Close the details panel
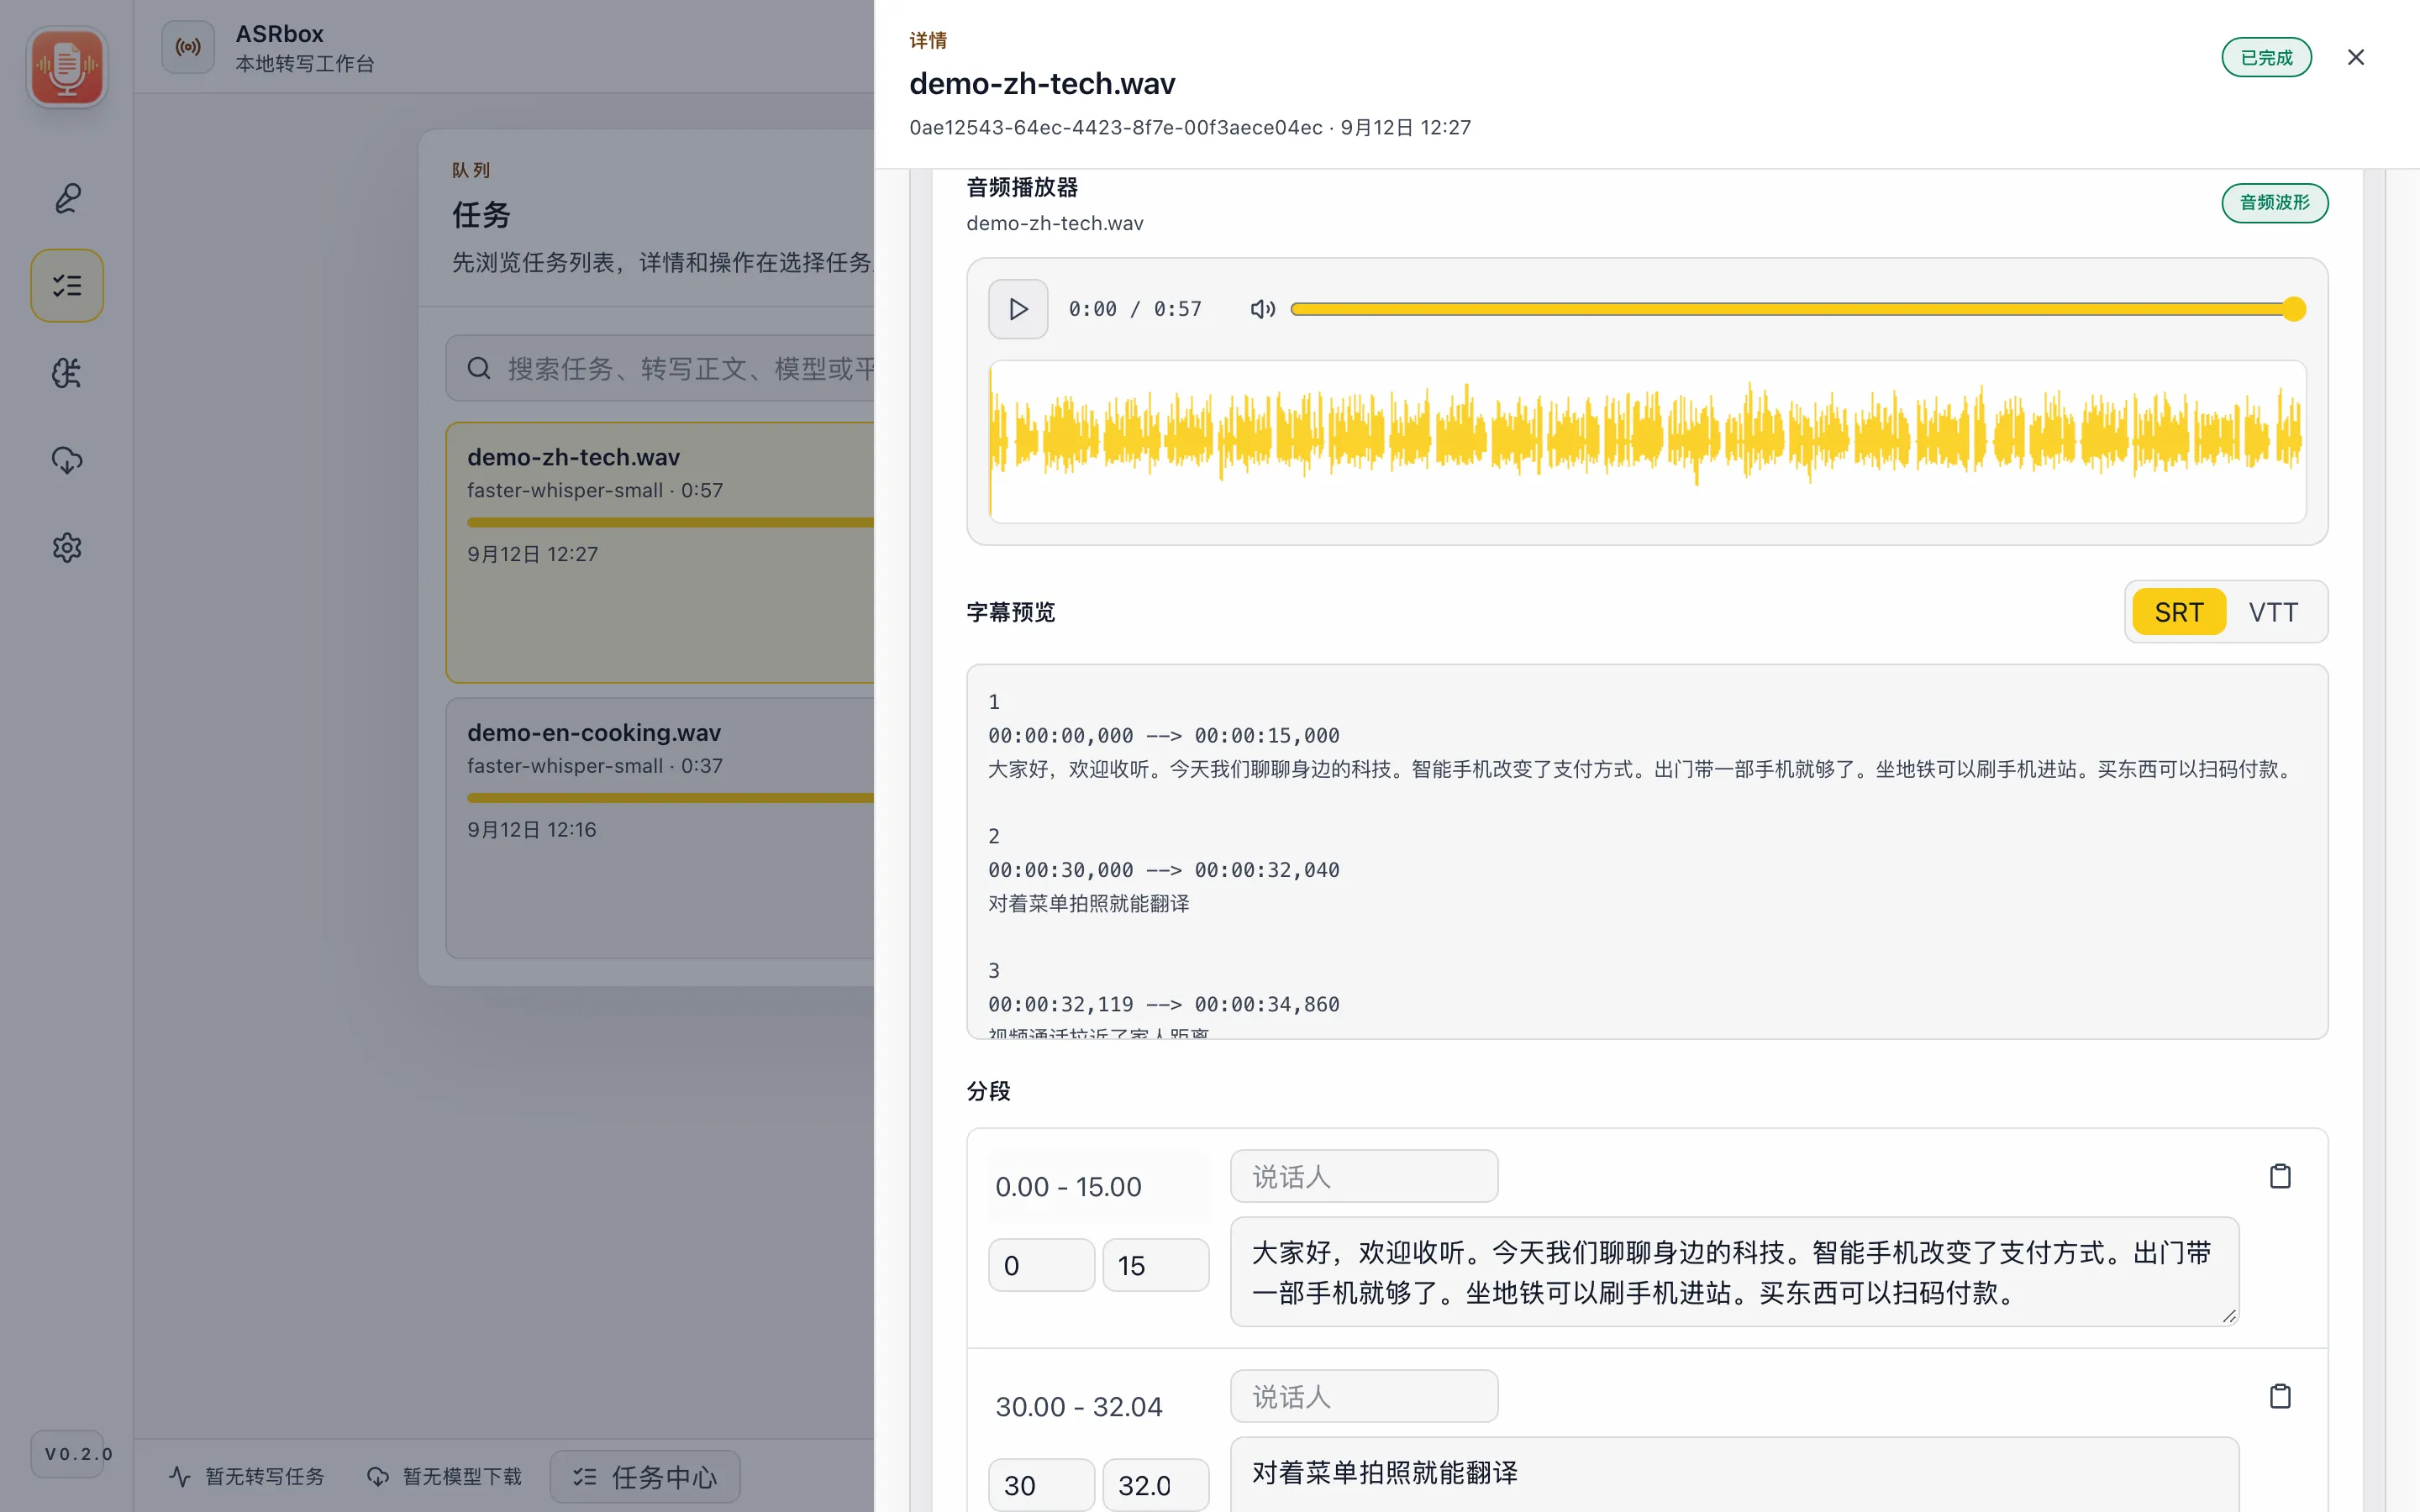The height and width of the screenshot is (1512, 2420). tap(2356, 57)
